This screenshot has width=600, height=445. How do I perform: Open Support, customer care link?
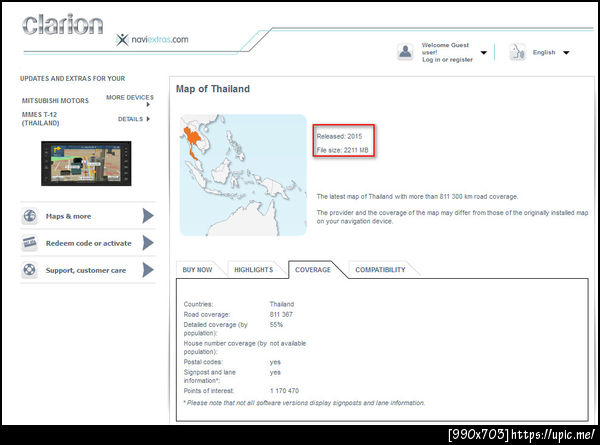[86, 270]
